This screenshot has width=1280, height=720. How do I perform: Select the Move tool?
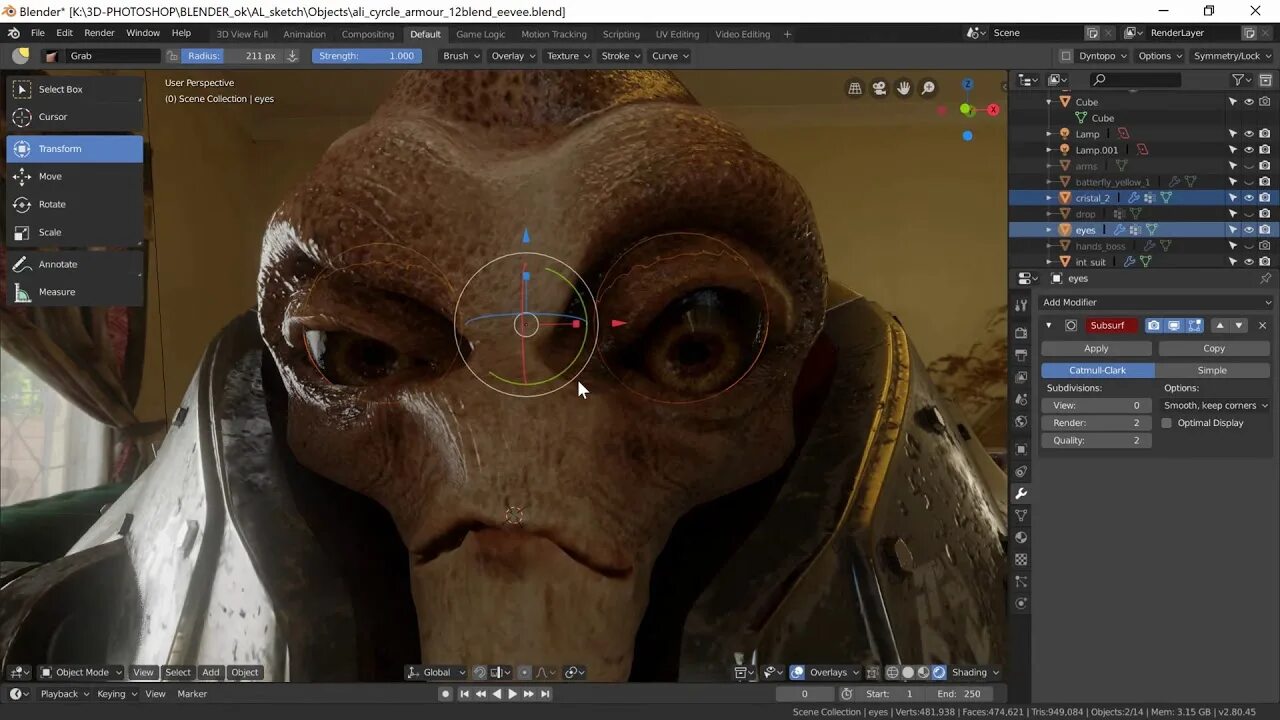click(x=75, y=176)
